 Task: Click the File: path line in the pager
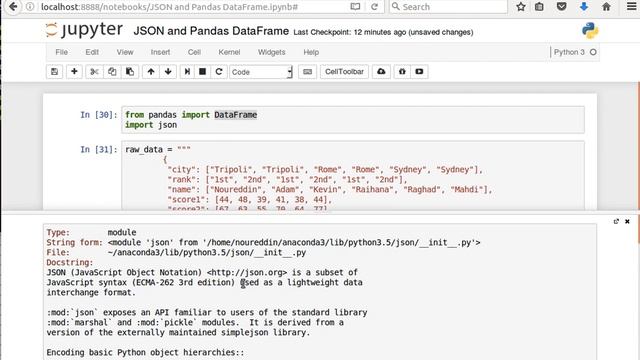[176, 253]
